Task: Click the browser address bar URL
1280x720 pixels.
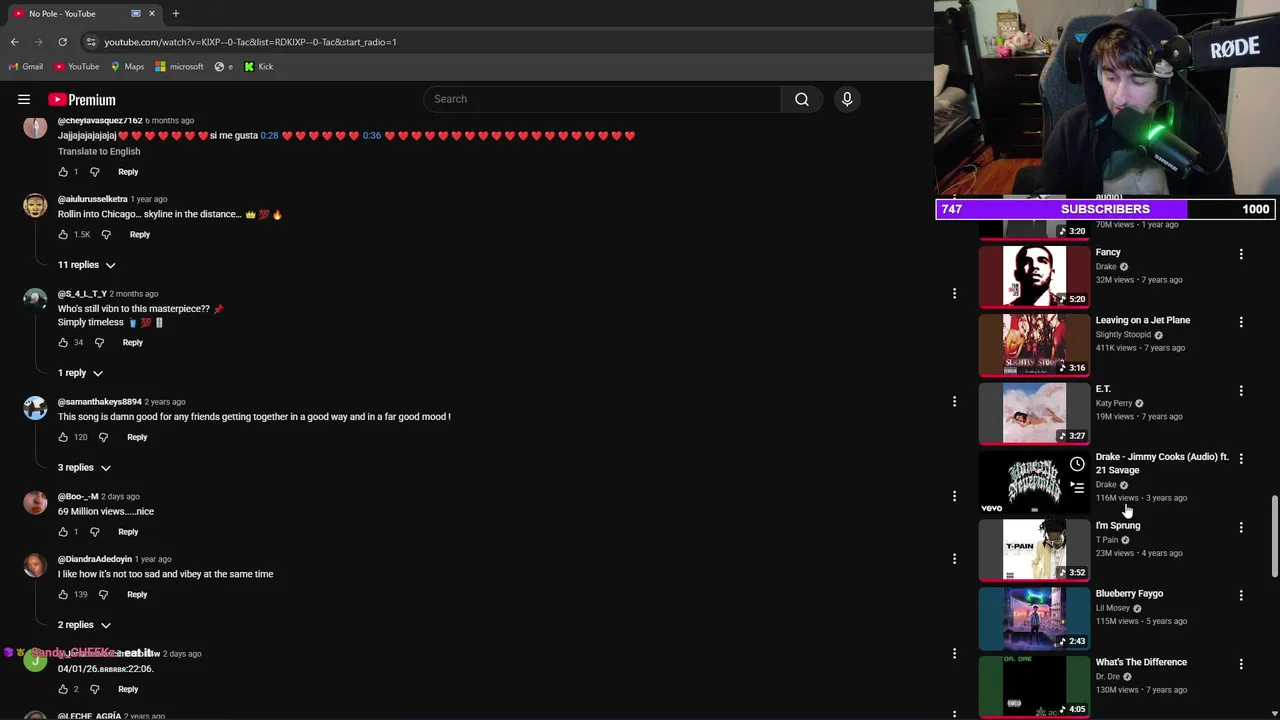Action: 250,42
